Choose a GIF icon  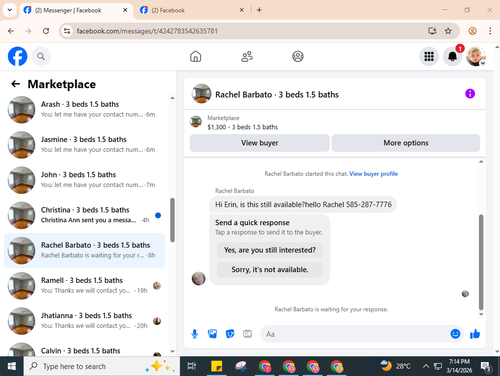(x=247, y=334)
